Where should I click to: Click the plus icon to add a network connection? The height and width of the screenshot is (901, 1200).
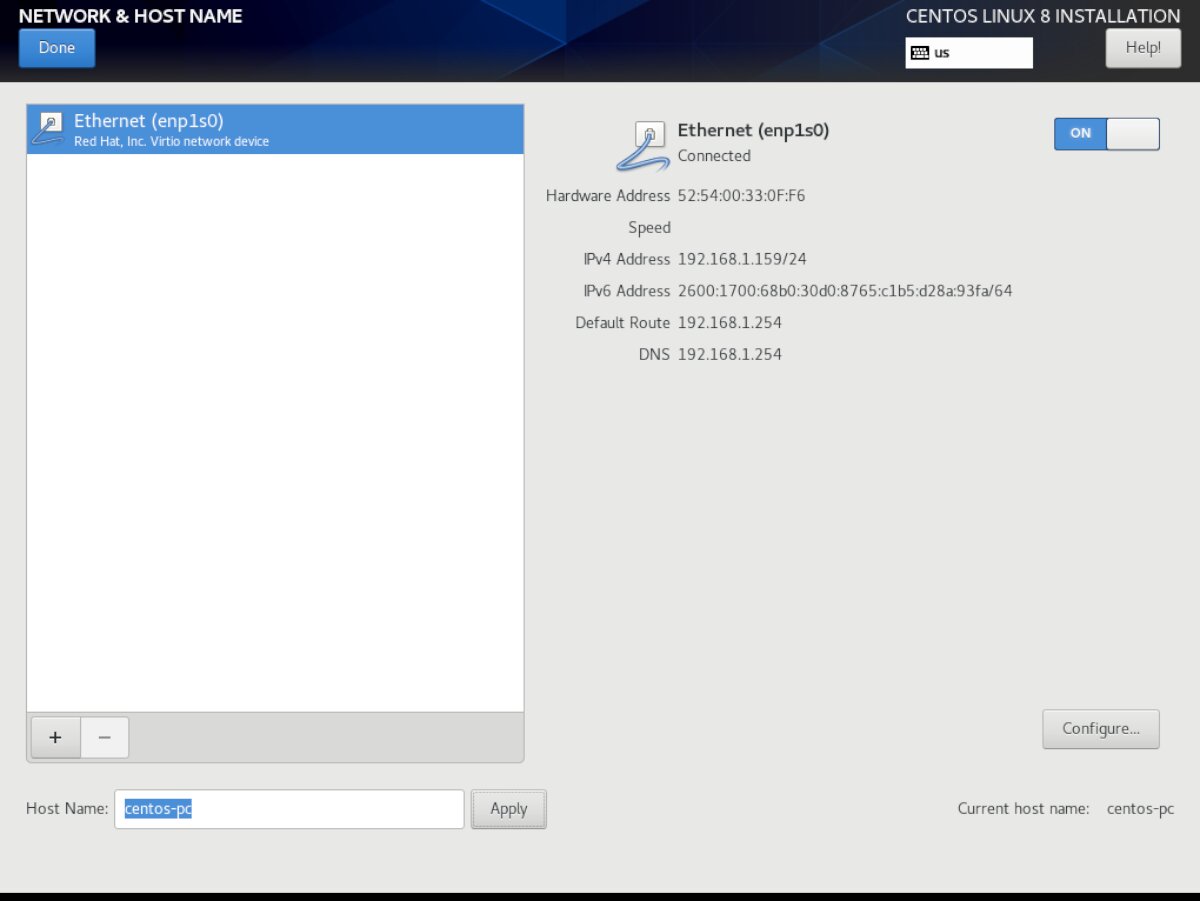(x=55, y=737)
